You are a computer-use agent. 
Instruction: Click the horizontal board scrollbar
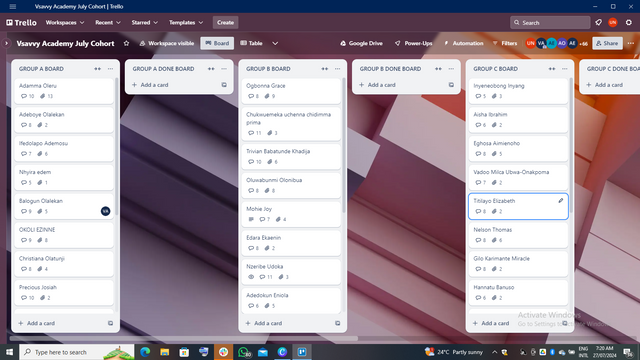point(184,338)
